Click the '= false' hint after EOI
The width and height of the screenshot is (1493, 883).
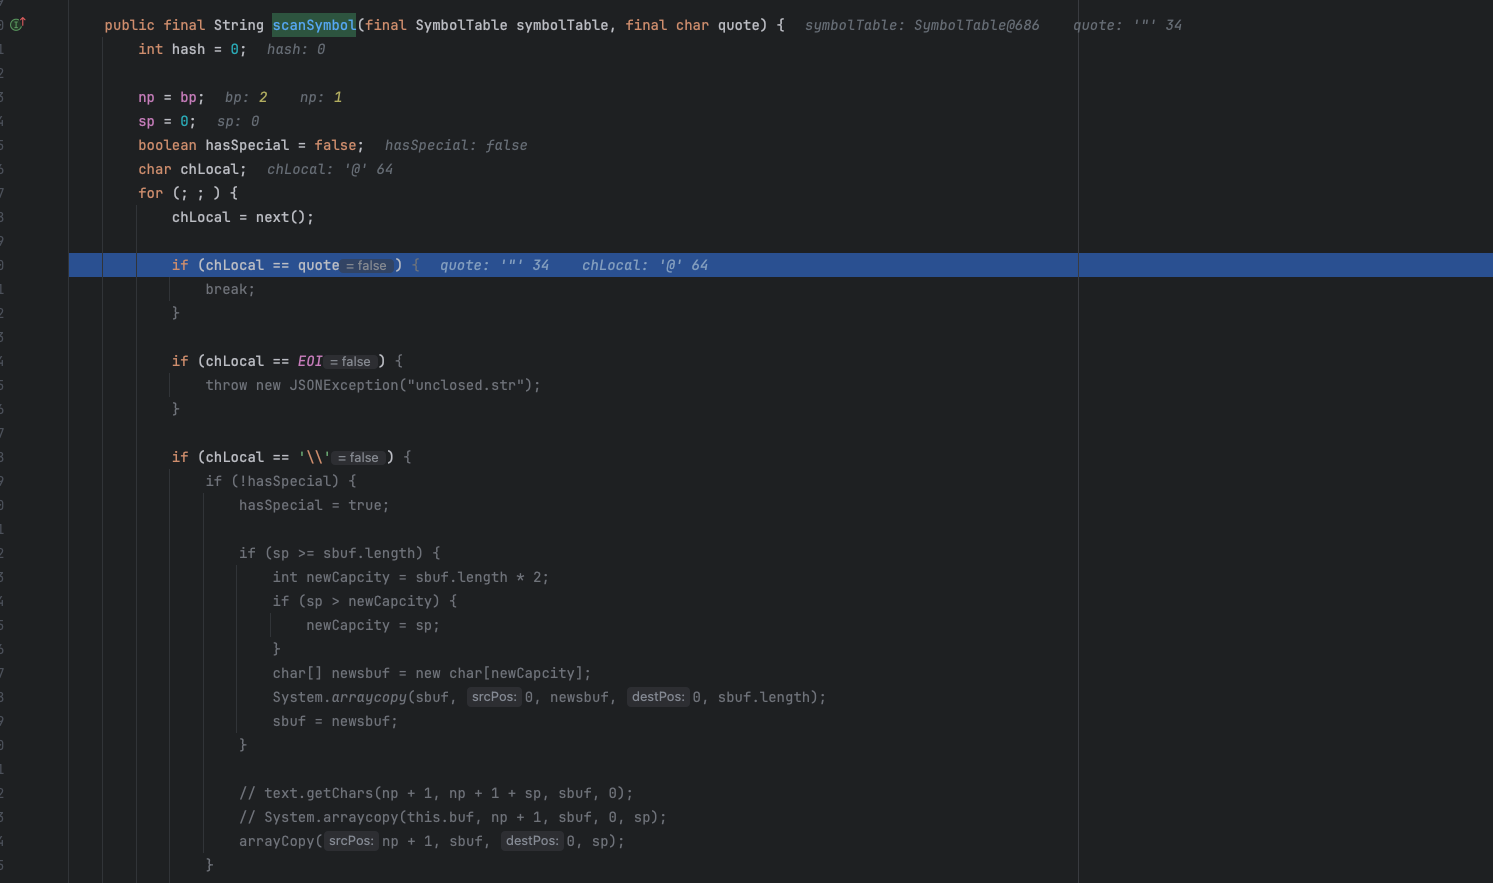click(x=351, y=362)
